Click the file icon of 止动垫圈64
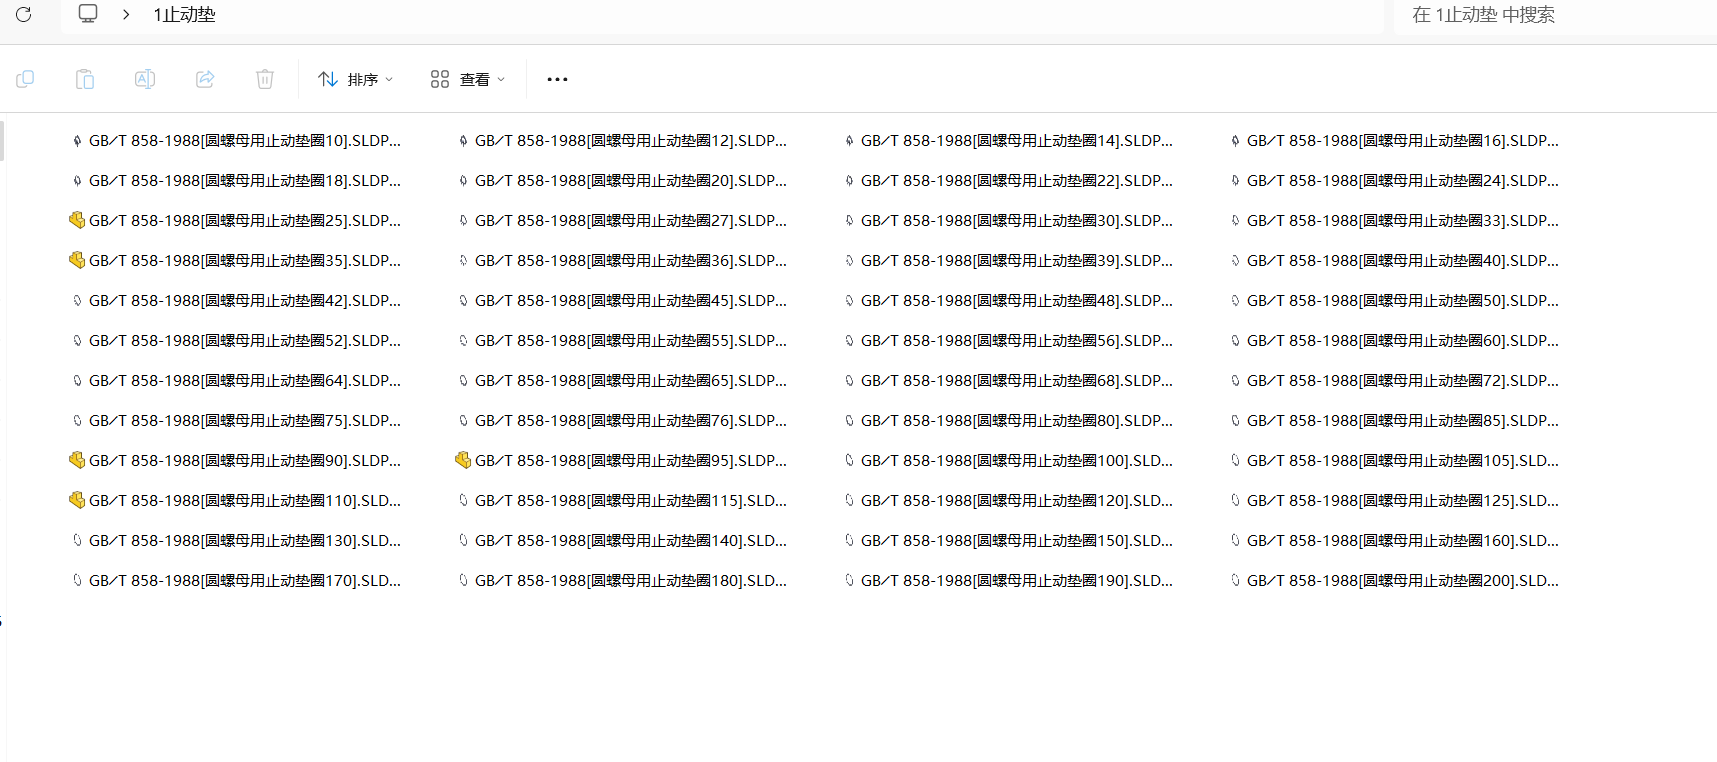 pos(77,380)
